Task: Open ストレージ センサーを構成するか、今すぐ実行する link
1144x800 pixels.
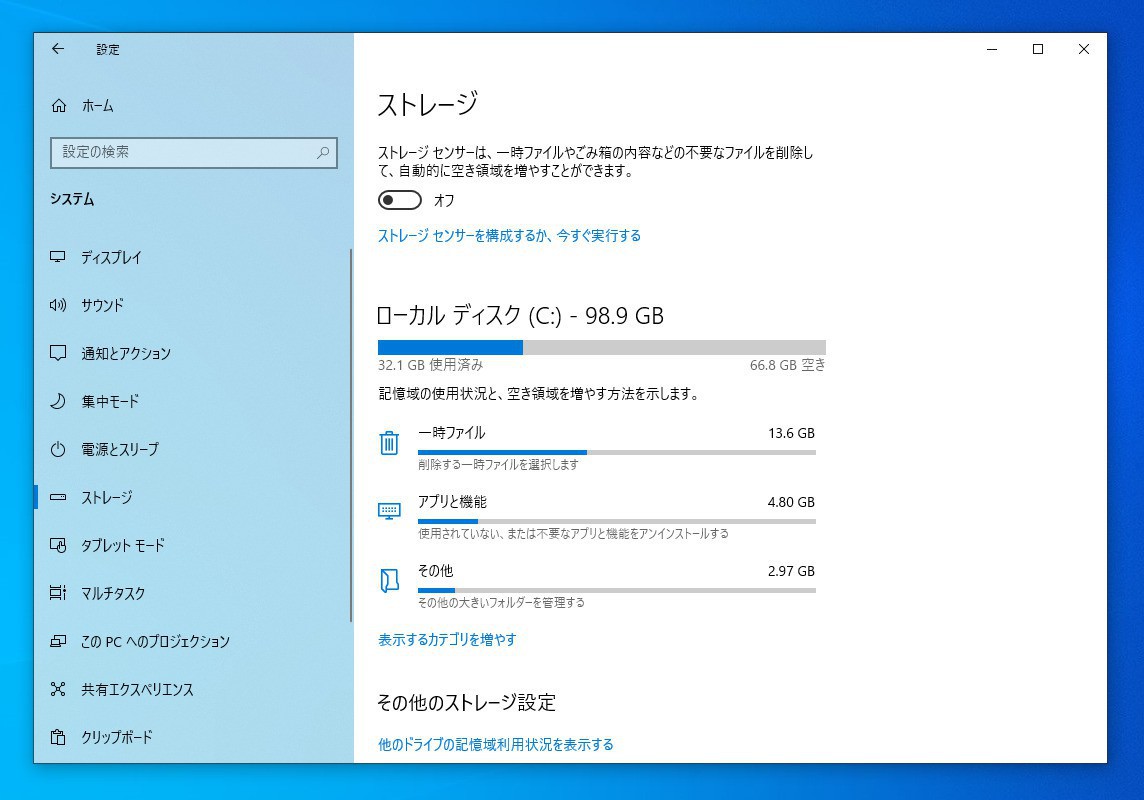Action: pyautogui.click(x=509, y=236)
